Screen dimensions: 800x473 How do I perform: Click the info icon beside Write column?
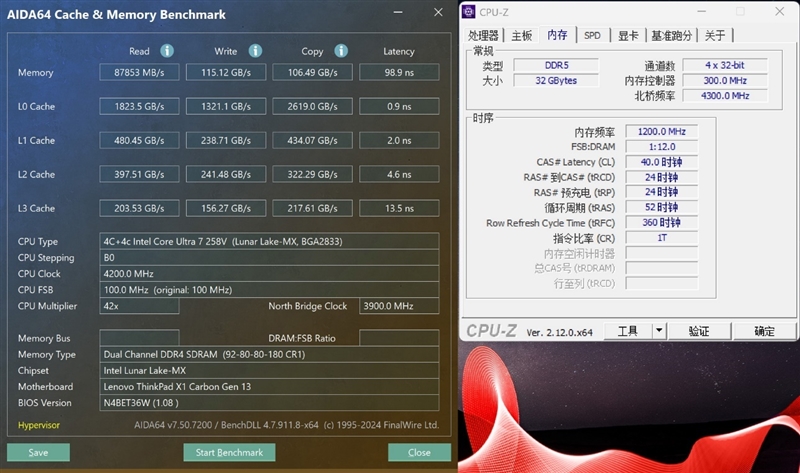[255, 51]
